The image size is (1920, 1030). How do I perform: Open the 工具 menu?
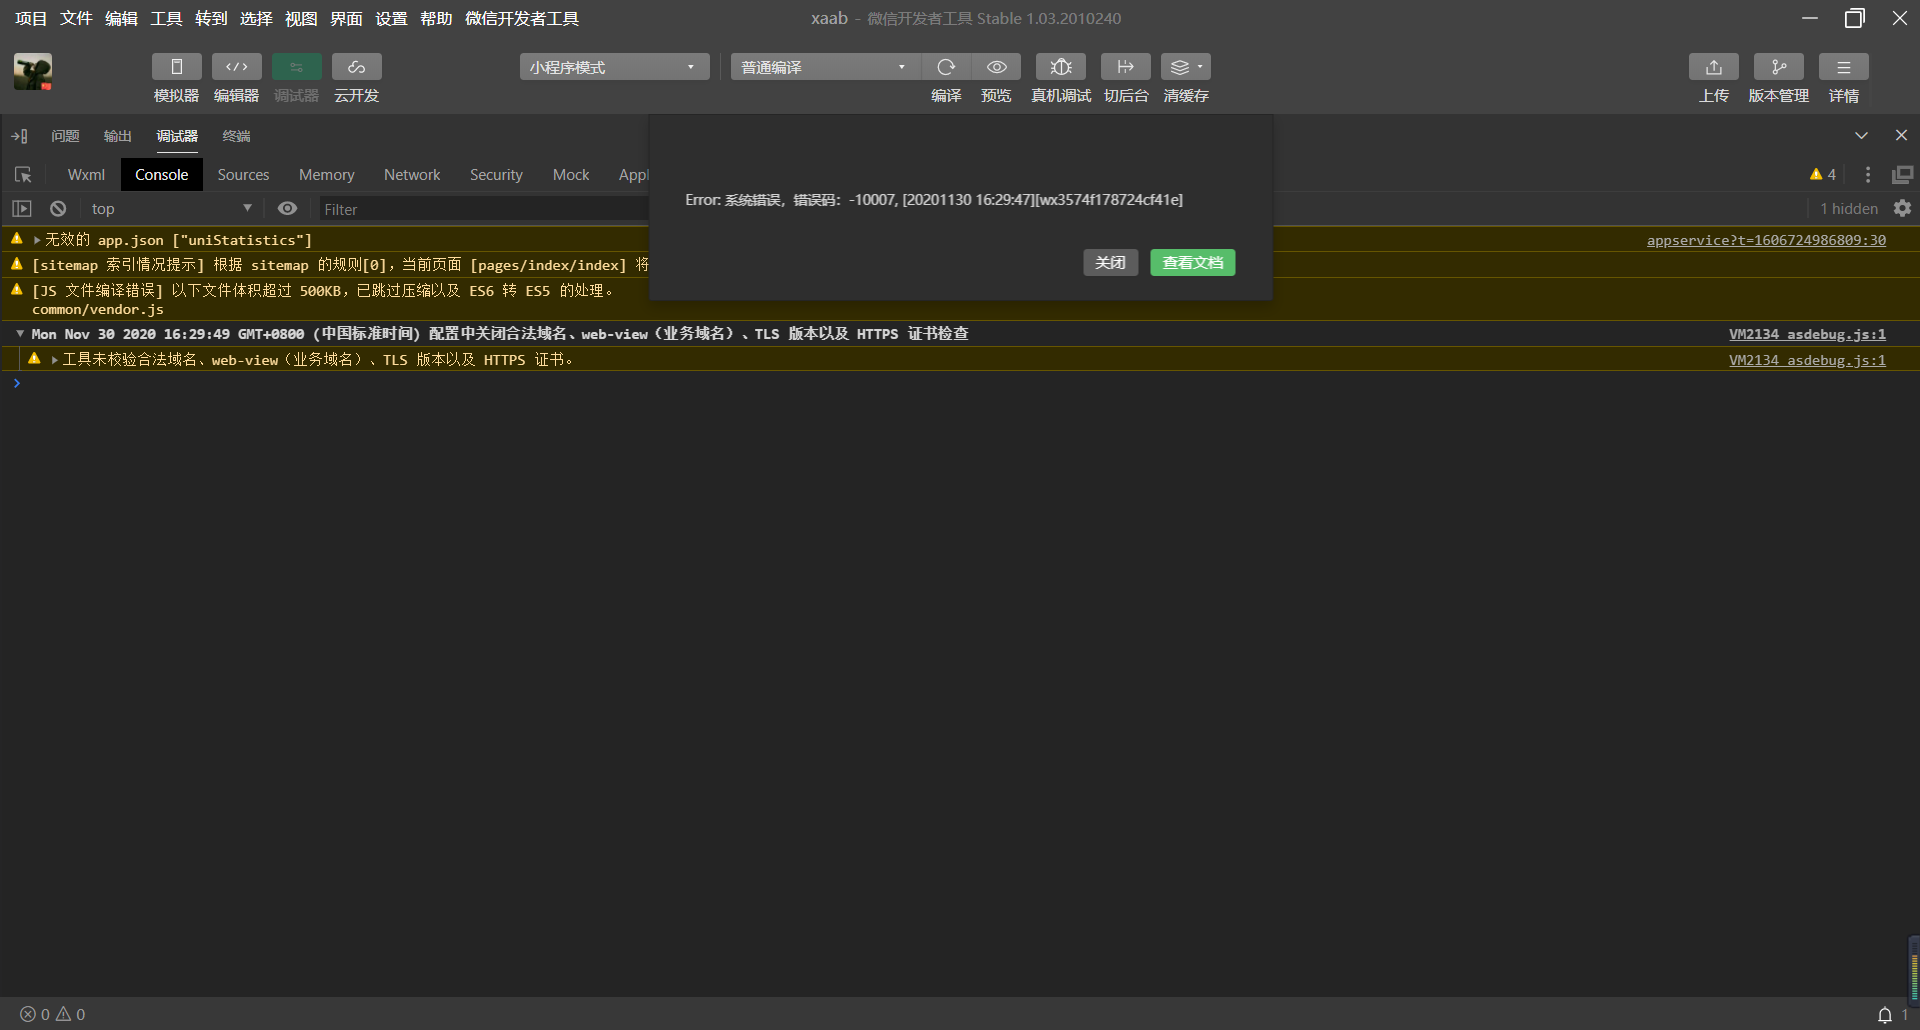point(166,18)
